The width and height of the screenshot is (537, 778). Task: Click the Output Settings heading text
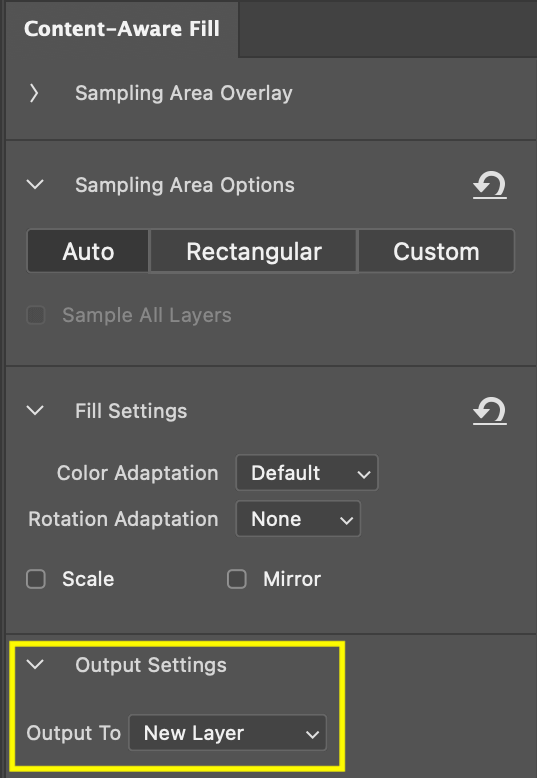pyautogui.click(x=151, y=665)
